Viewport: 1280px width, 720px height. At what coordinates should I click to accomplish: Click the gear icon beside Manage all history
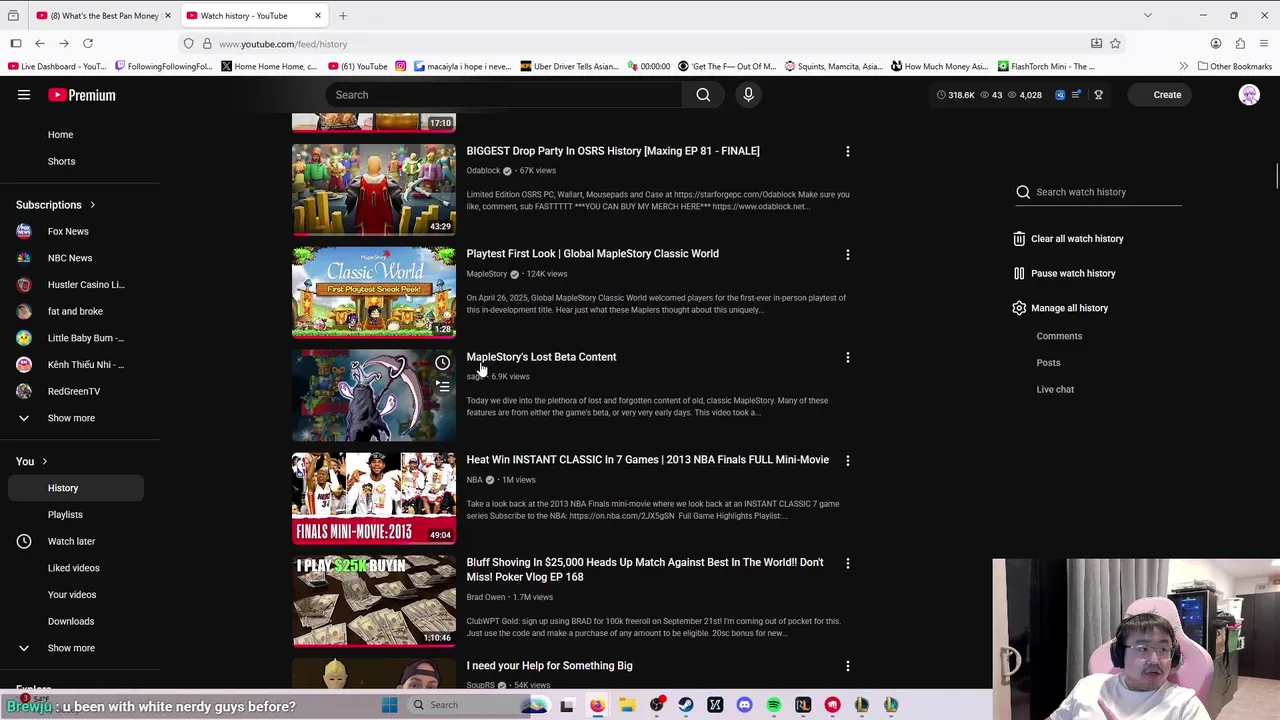[x=1019, y=308]
